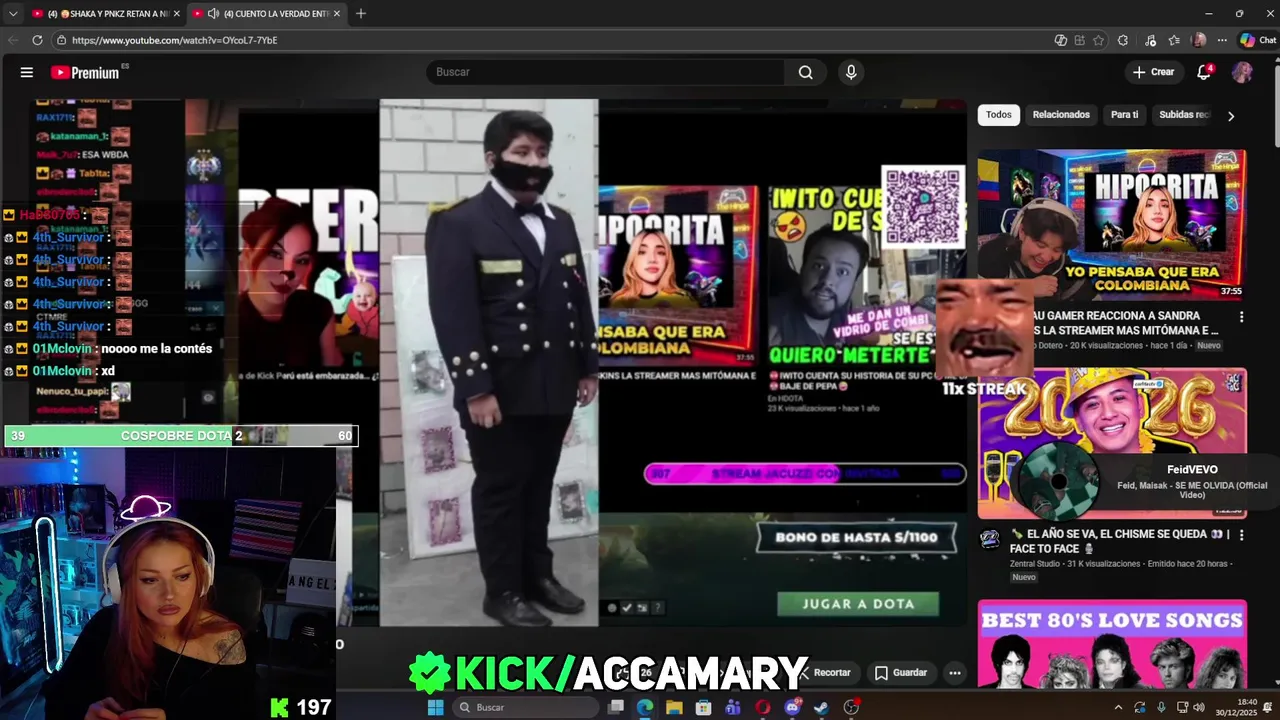
Task: Close the SHAKA Y PNKZ tab
Action: [176, 14]
